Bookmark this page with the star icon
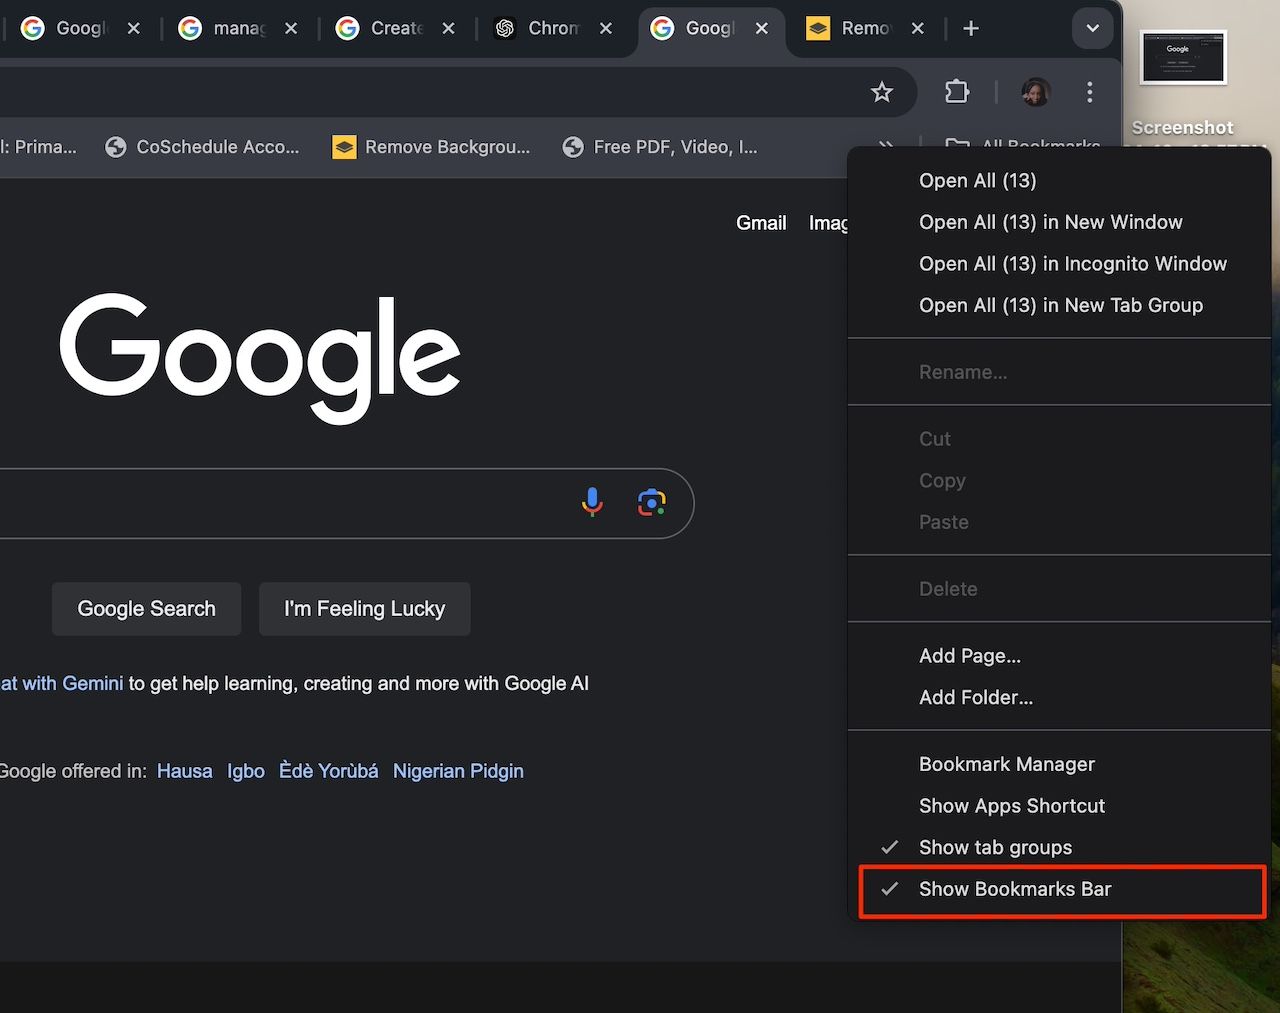This screenshot has height=1013, width=1280. tap(881, 91)
